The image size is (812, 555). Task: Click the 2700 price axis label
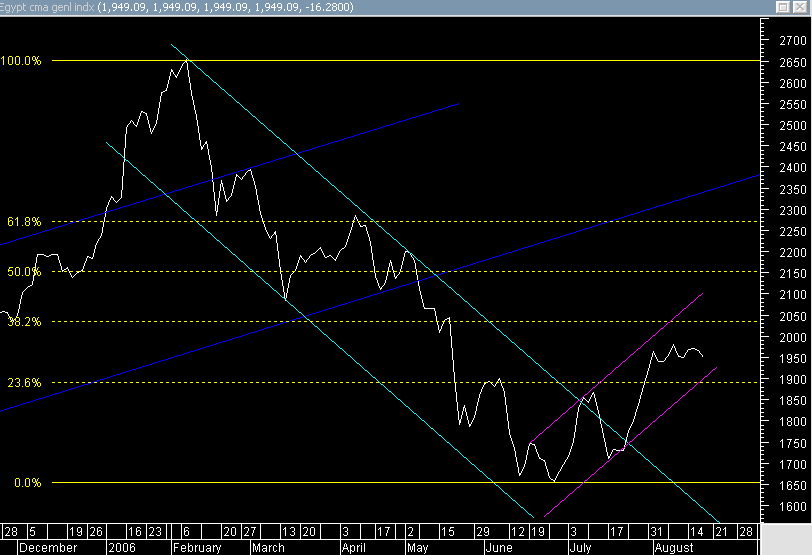point(793,40)
